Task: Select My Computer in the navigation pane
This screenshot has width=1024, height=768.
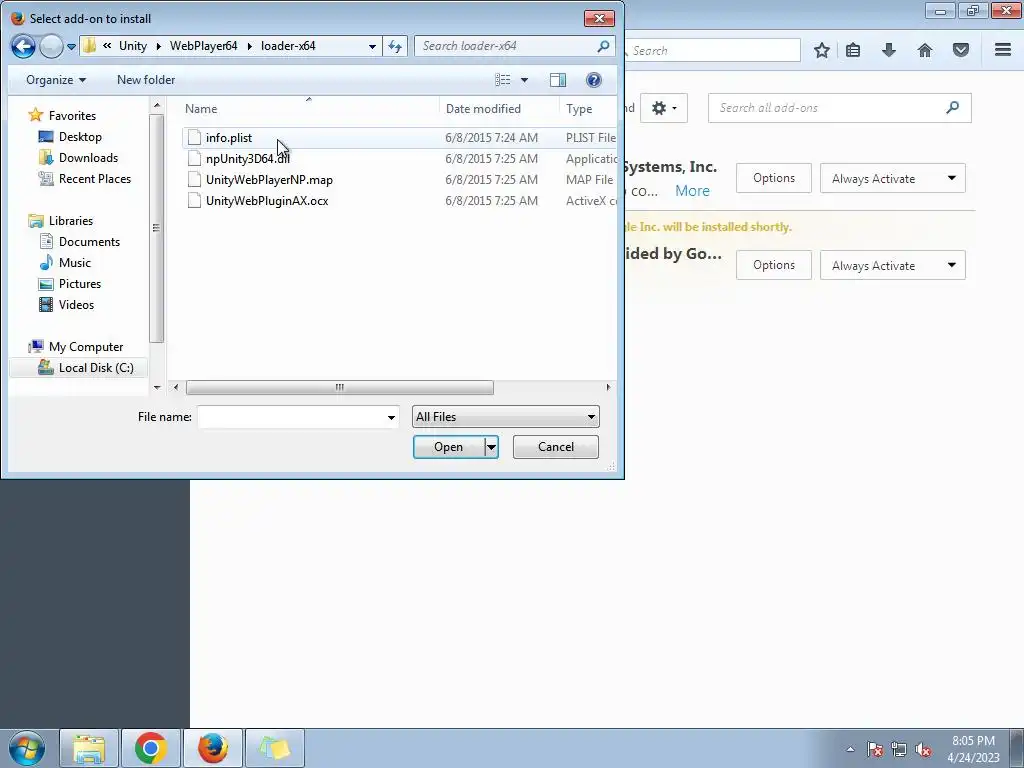Action: [x=86, y=347]
